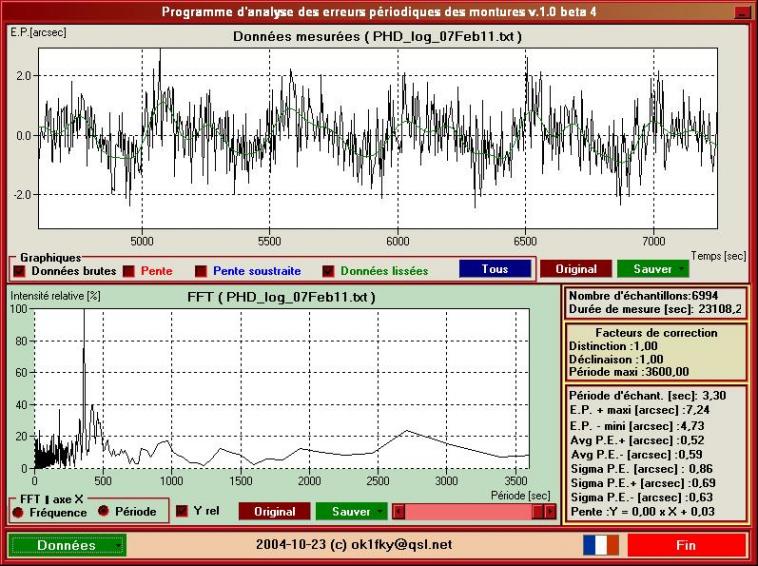Click Sigma P.E.- 0,63 value
This screenshot has height=566, width=758.
pos(641,497)
